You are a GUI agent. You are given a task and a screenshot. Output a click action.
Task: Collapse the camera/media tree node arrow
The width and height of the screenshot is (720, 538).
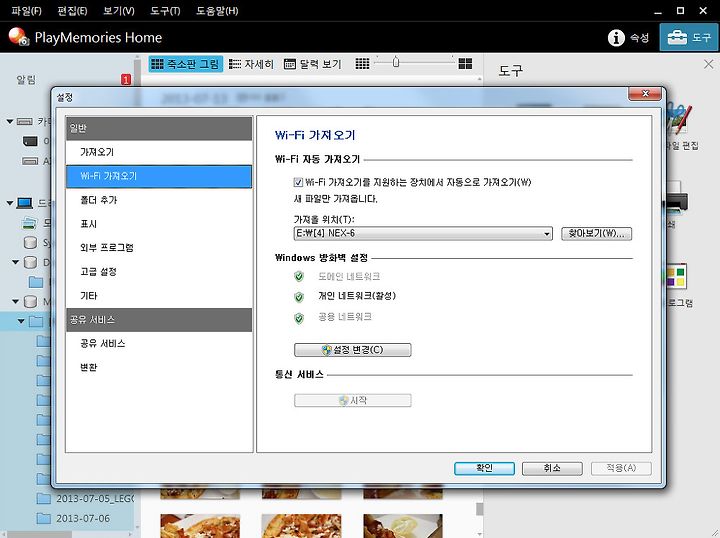click(10, 121)
